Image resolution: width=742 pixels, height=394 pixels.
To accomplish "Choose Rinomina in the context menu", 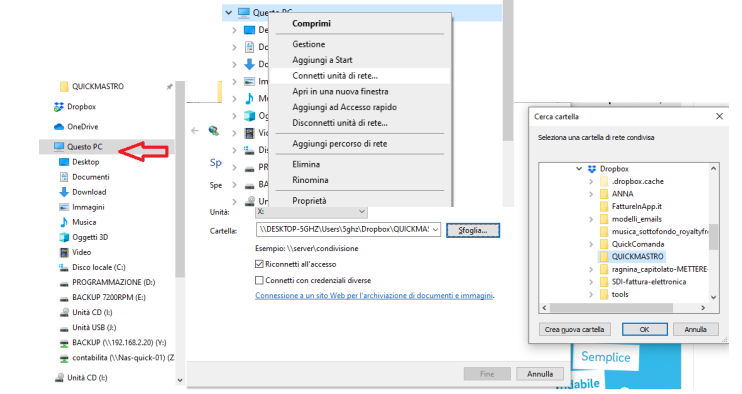I will pyautogui.click(x=360, y=180).
